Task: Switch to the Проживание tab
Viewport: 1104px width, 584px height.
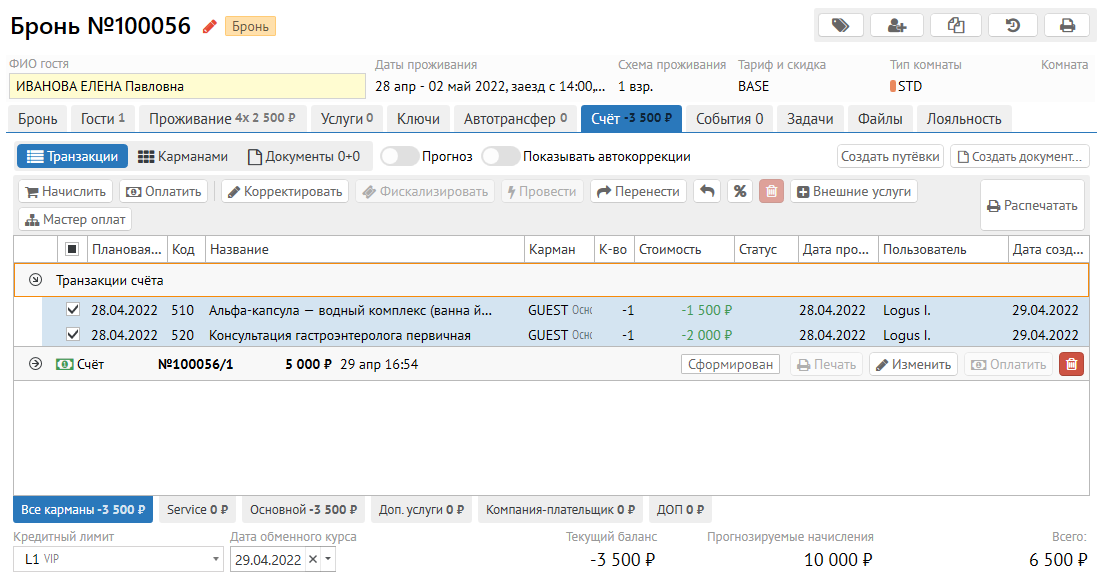Action: pyautogui.click(x=222, y=119)
